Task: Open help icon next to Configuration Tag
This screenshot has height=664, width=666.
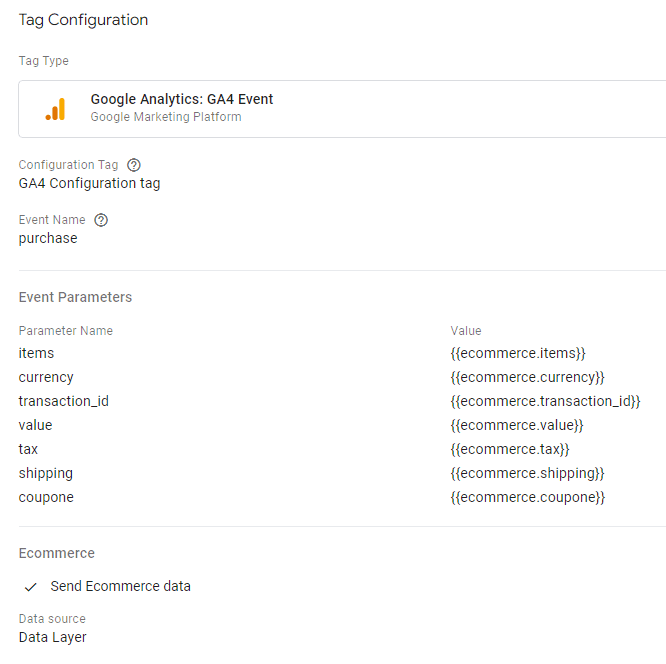Action: click(134, 165)
